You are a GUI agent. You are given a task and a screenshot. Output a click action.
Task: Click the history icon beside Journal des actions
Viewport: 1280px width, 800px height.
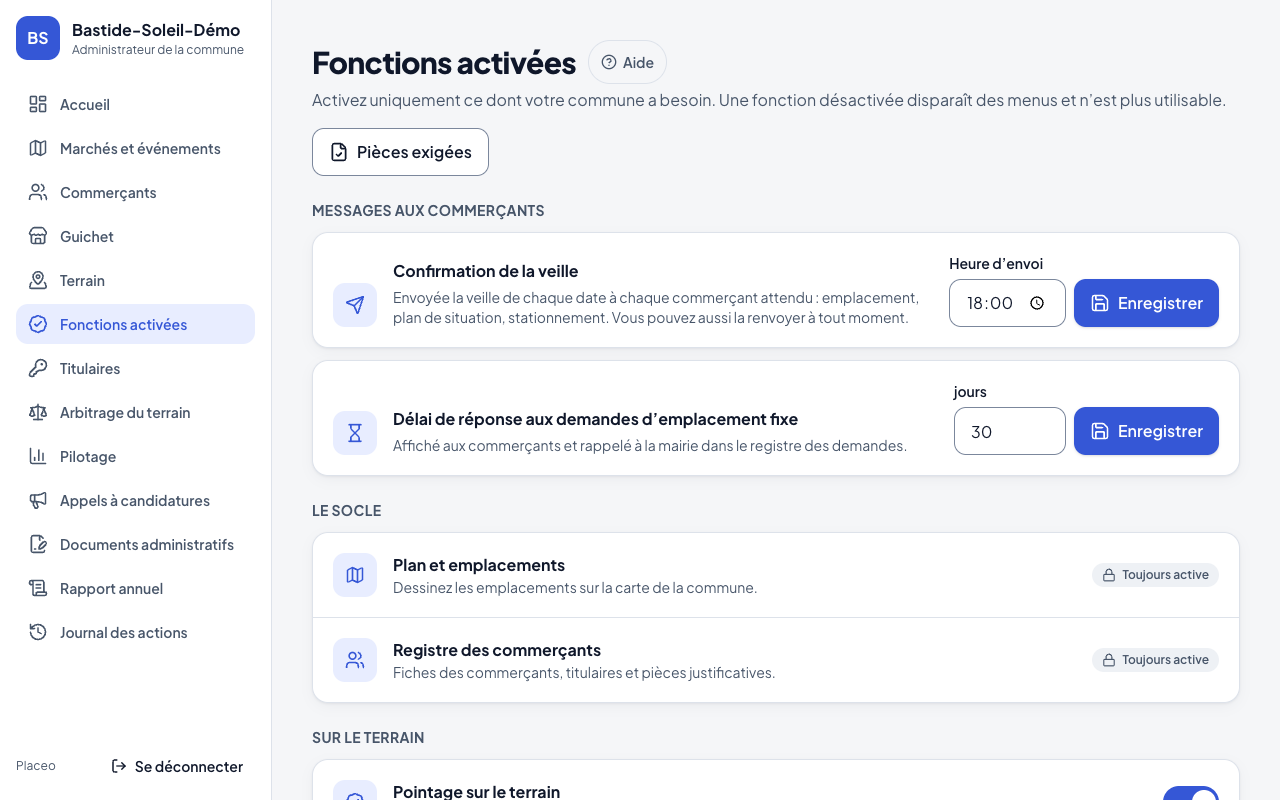coord(38,632)
